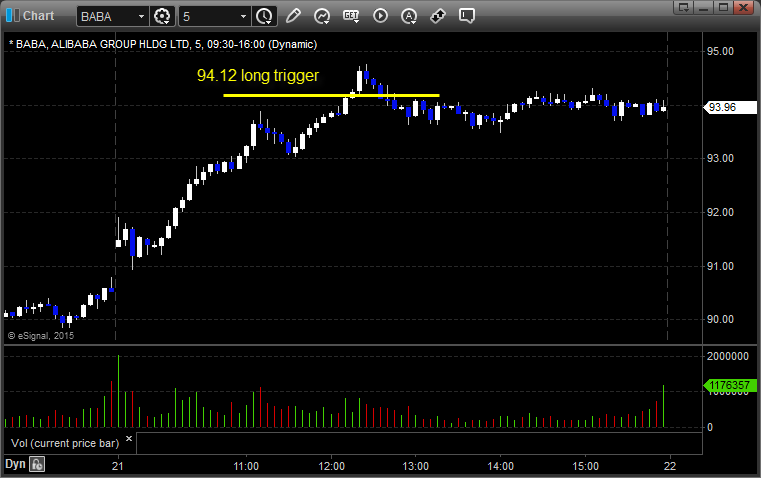This screenshot has height=478, width=761.
Task: Select the pencil drawing tool
Action: click(x=293, y=16)
